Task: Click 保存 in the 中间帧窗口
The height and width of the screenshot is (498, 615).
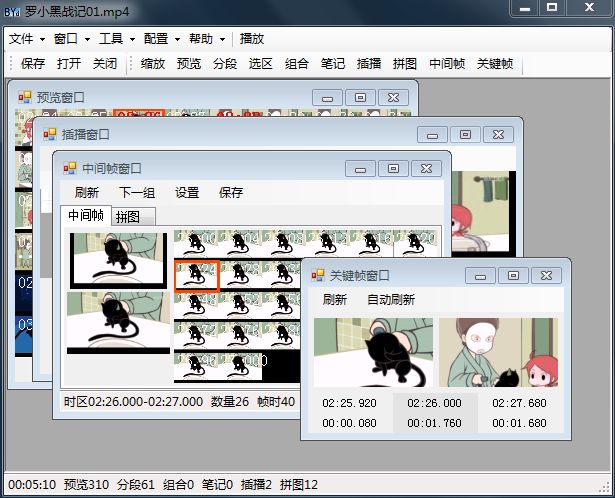Action: (231, 192)
